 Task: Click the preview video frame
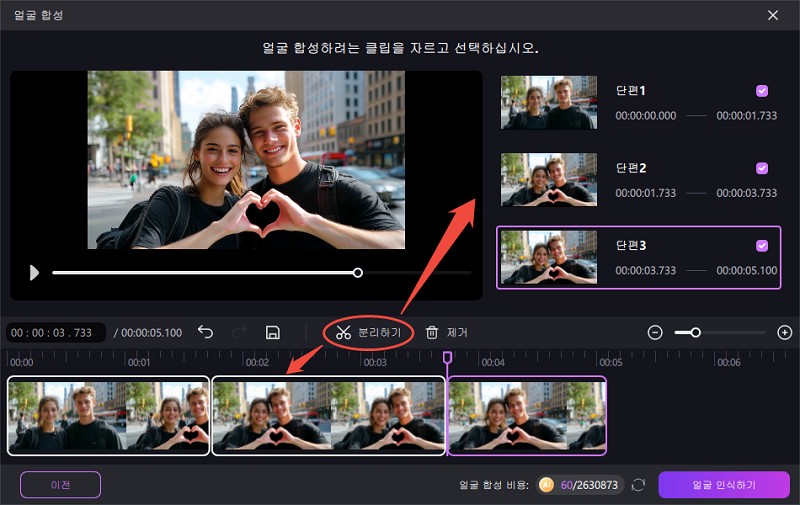tap(246, 160)
